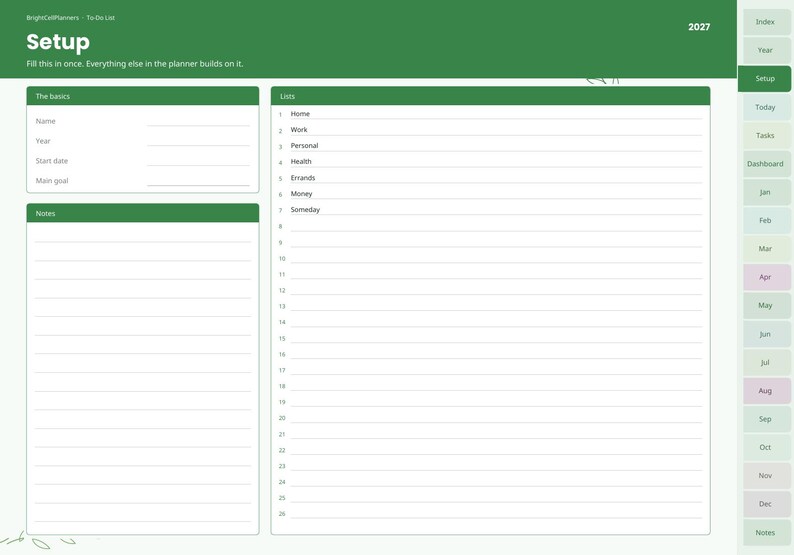Click the empty list line numbered 10
Viewport: 794px width, 555px height.
496,258
